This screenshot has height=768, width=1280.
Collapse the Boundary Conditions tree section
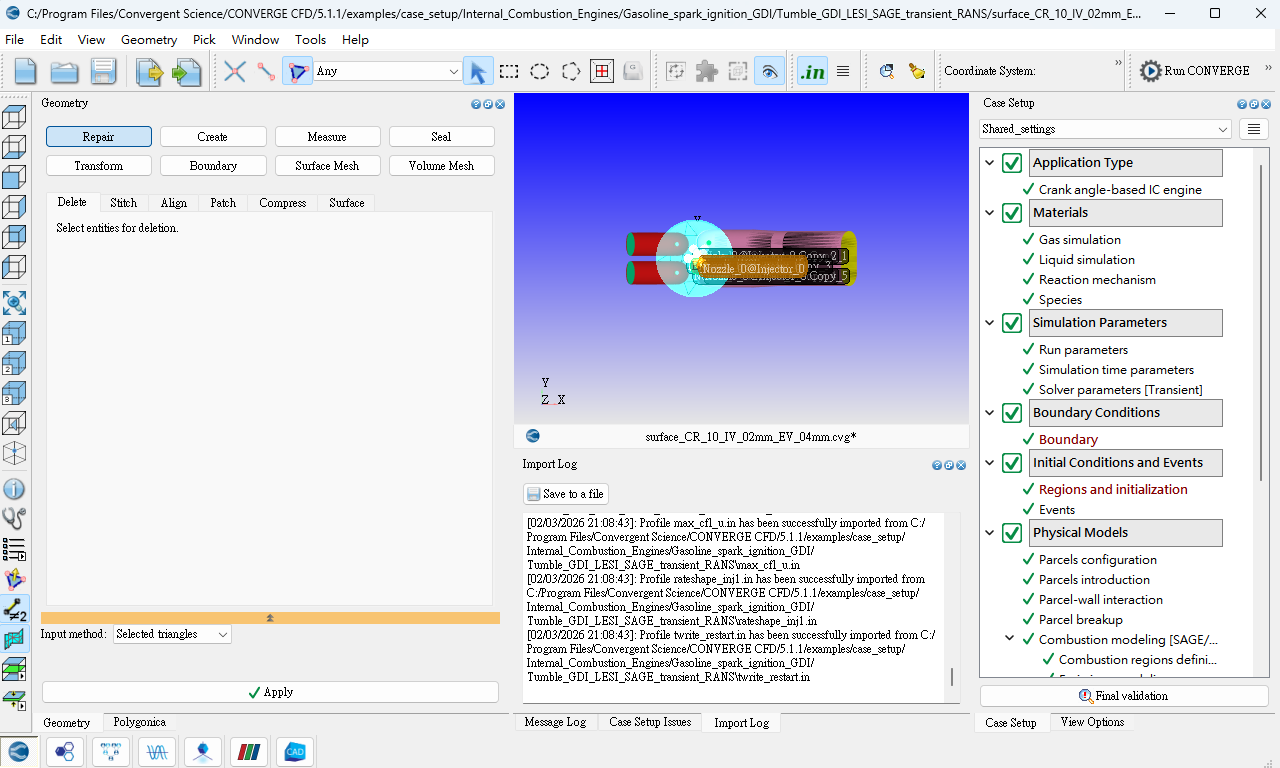click(990, 413)
